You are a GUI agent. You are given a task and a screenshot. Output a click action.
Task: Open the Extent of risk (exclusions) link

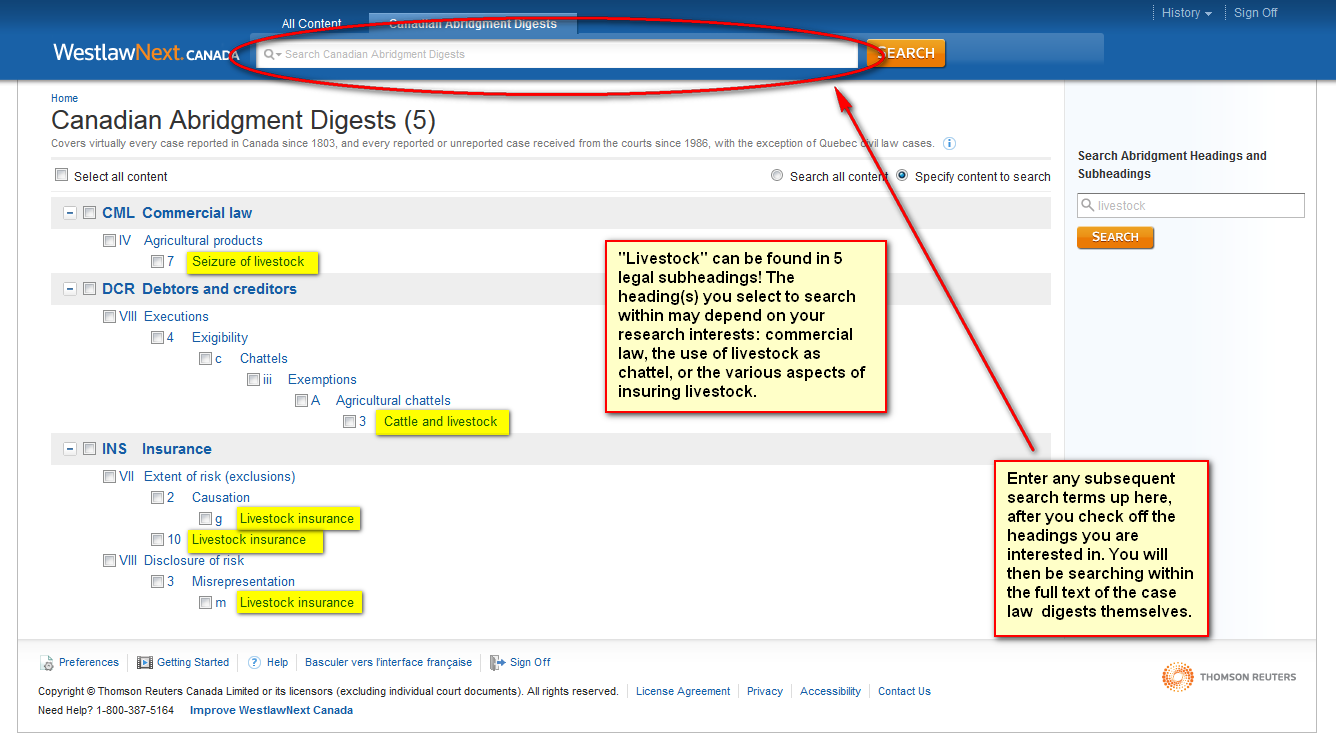(x=220, y=476)
